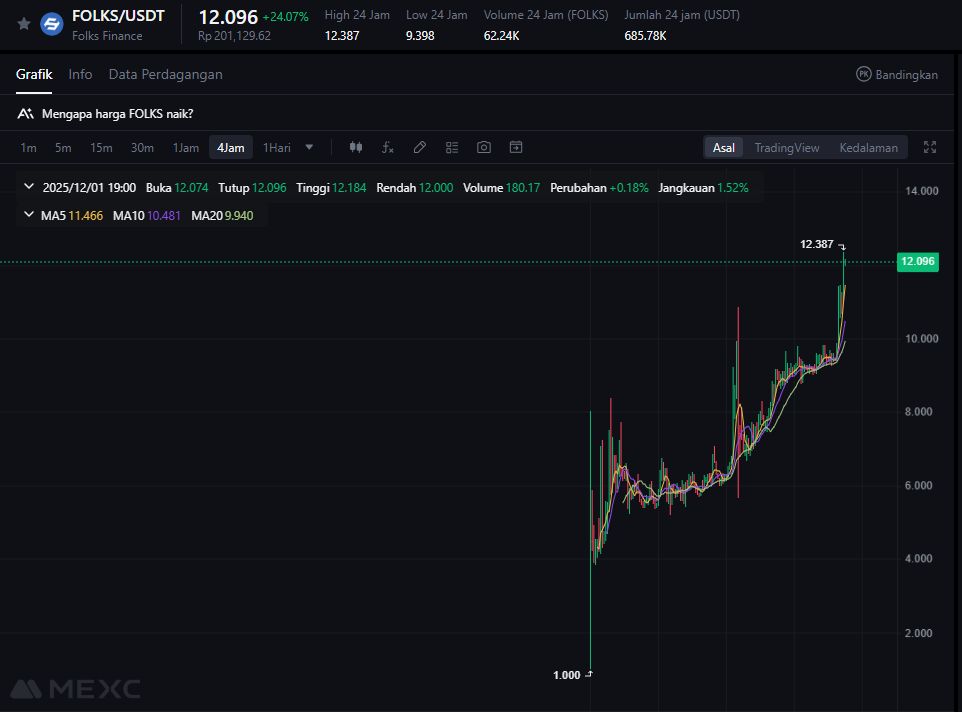
Task: Open candlestick chart type selector
Action: 355,147
